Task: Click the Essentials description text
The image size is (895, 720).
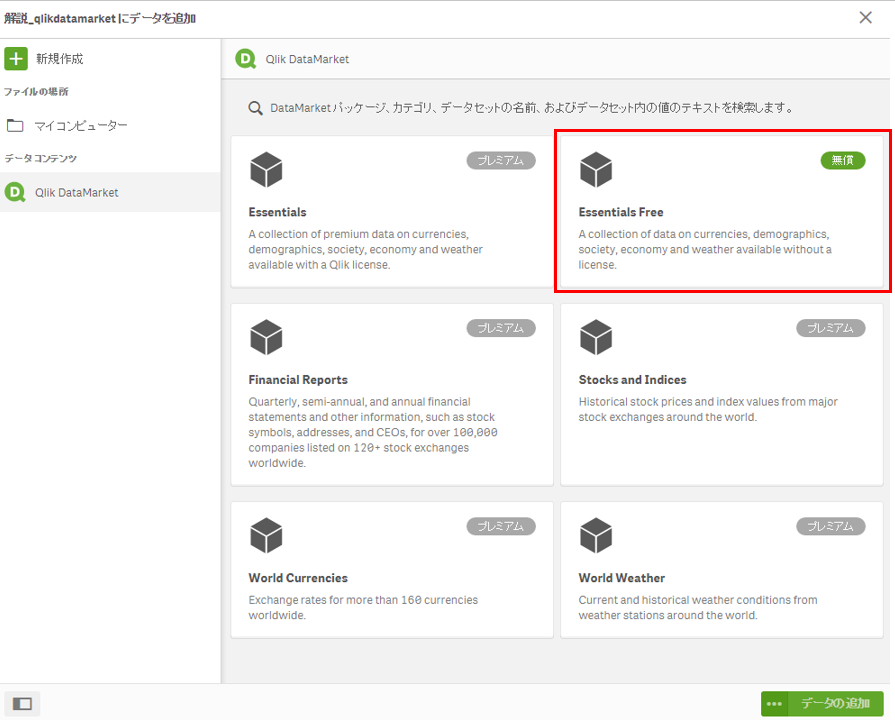Action: [365, 250]
